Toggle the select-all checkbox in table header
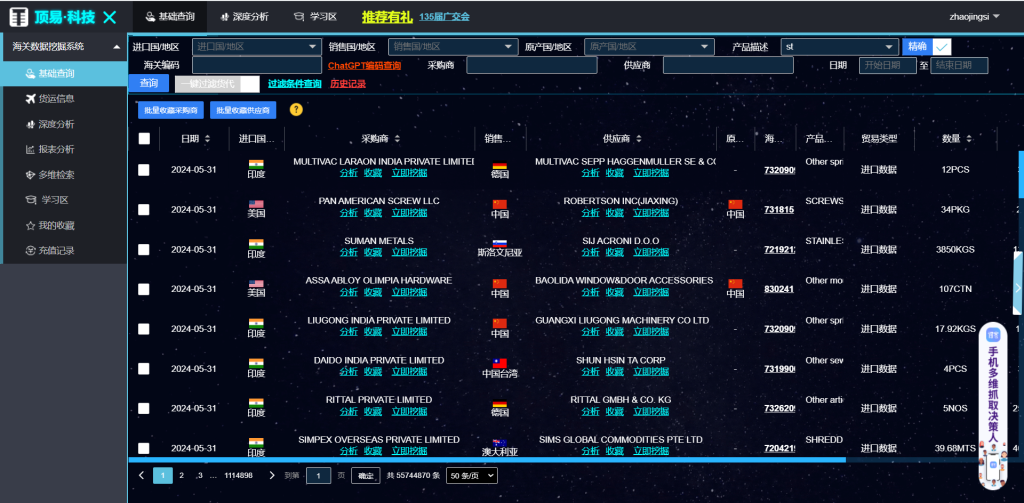This screenshot has height=503, width=1024. coord(144,139)
